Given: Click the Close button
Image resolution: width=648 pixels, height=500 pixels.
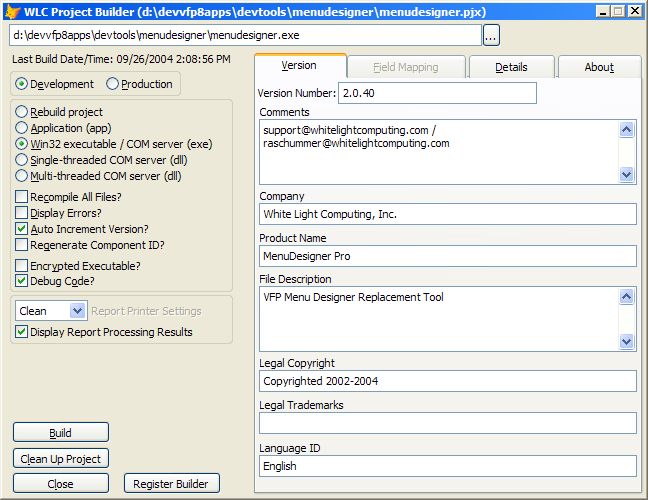Looking at the screenshot, I should click(x=61, y=483).
